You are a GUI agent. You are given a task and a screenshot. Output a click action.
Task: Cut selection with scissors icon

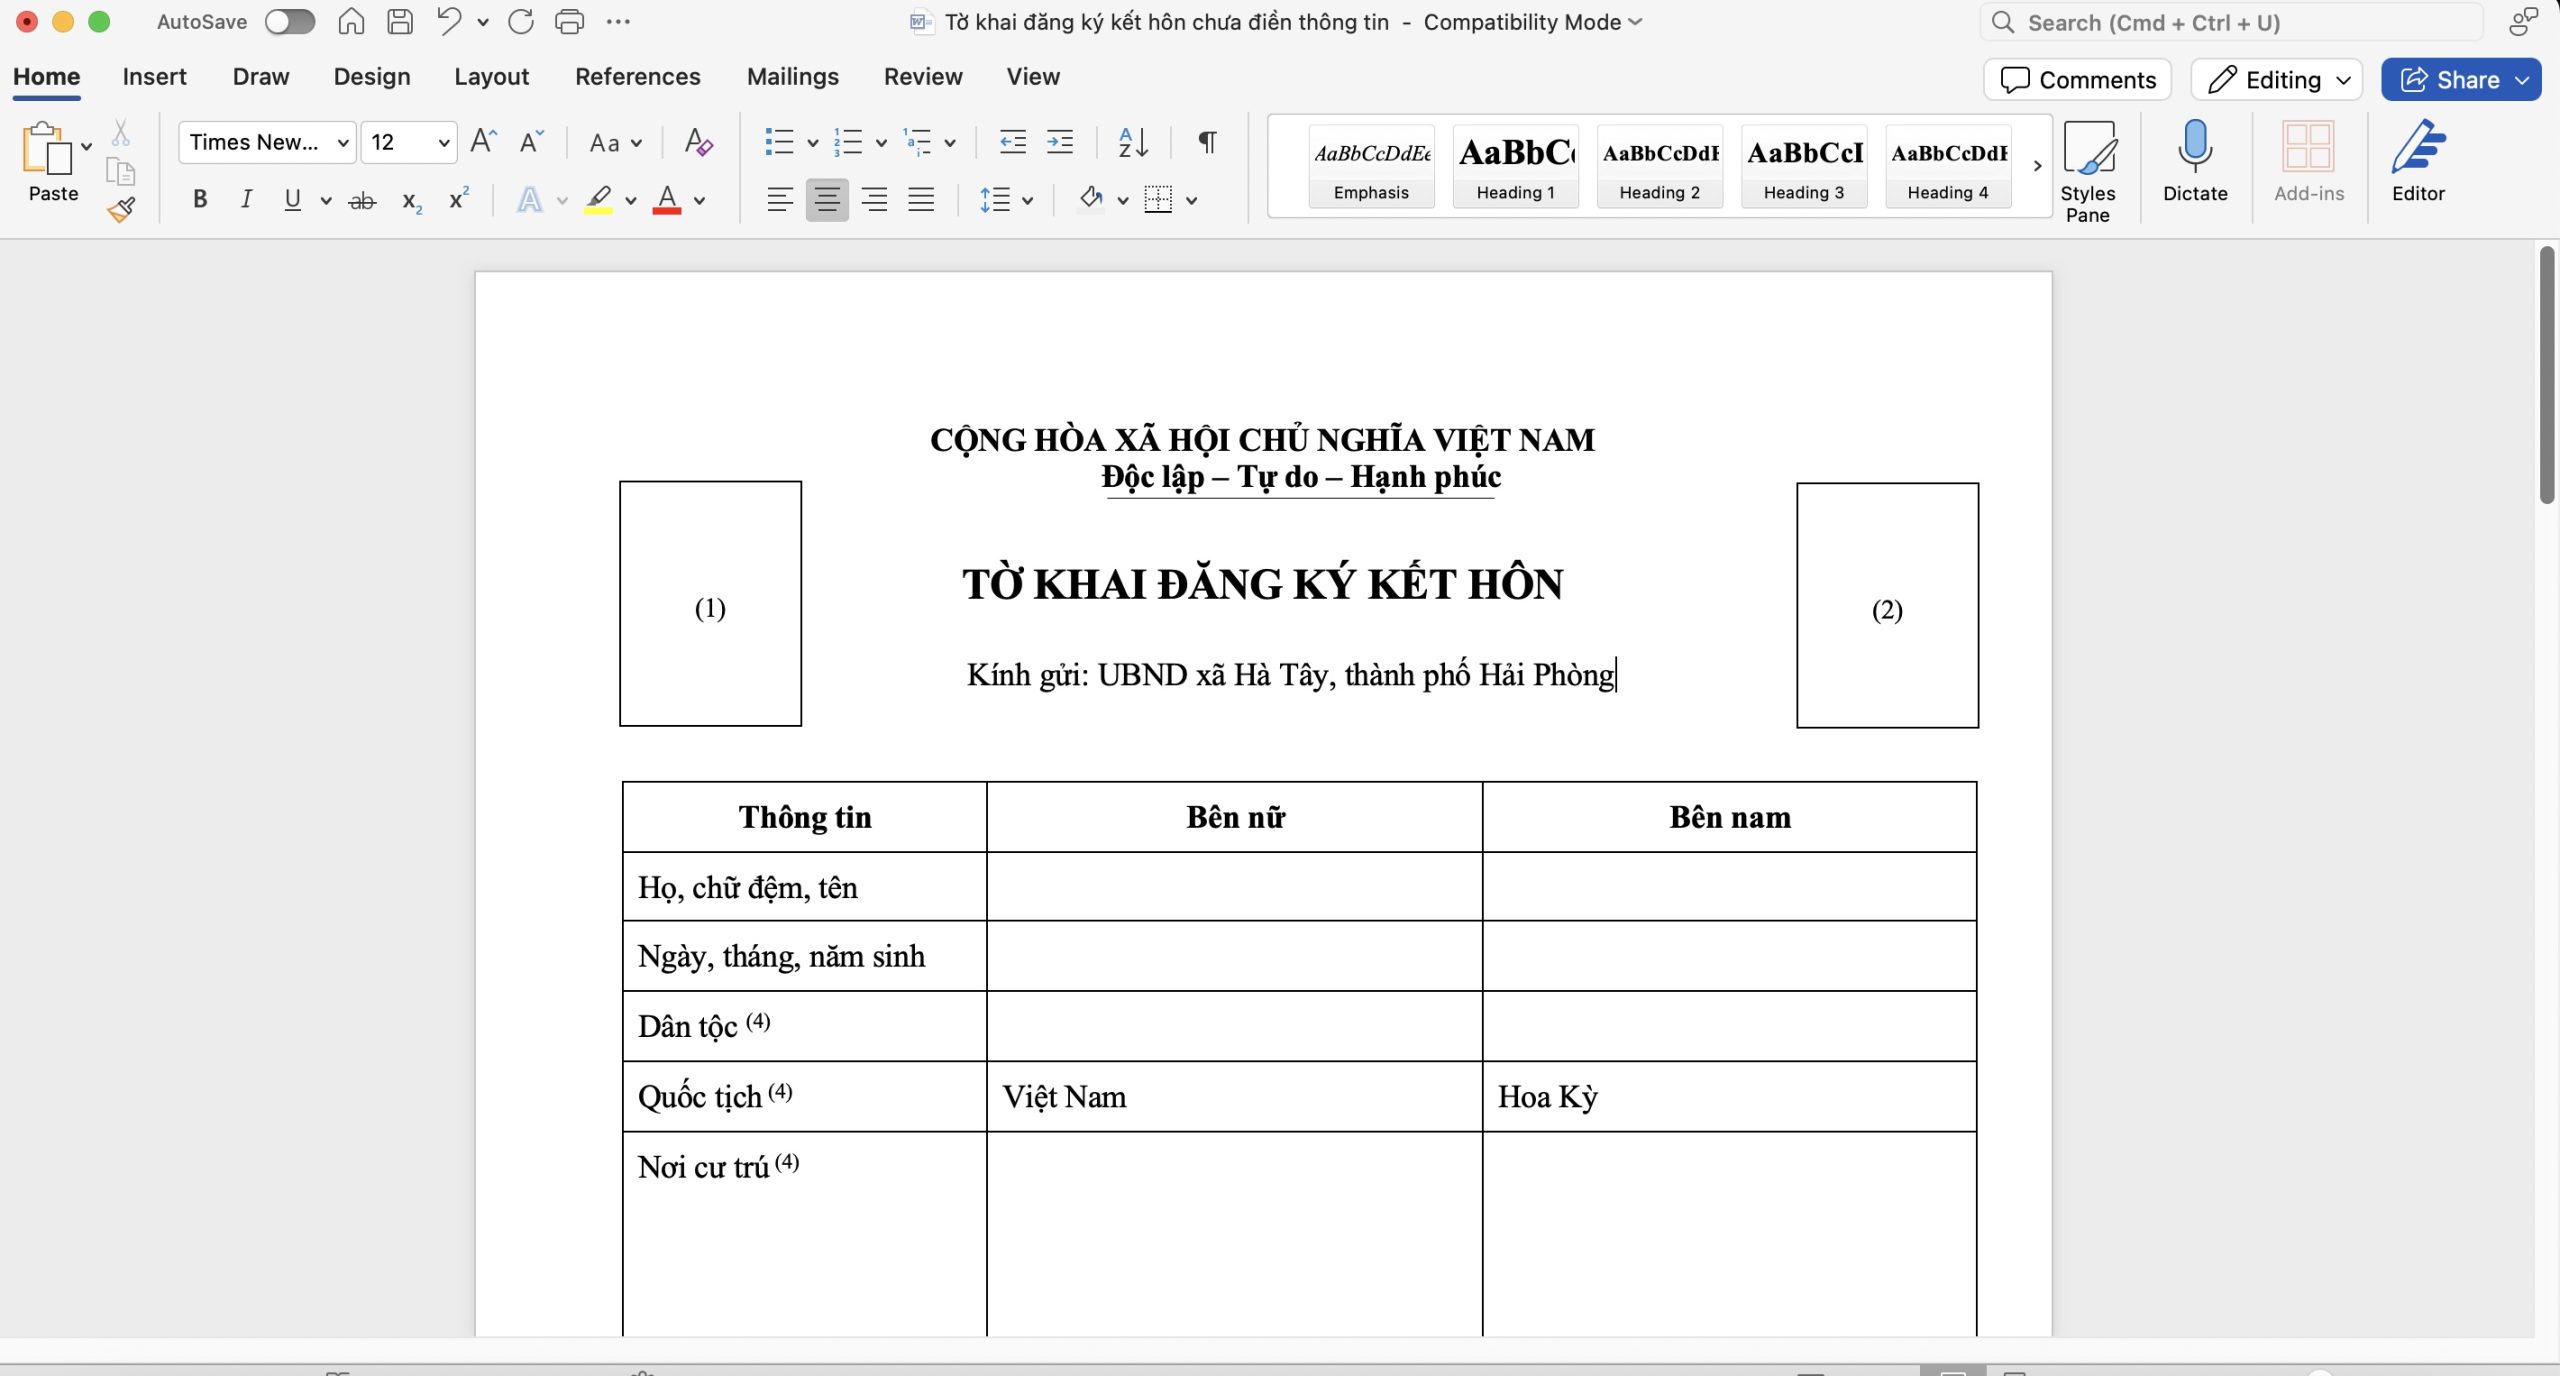click(121, 133)
